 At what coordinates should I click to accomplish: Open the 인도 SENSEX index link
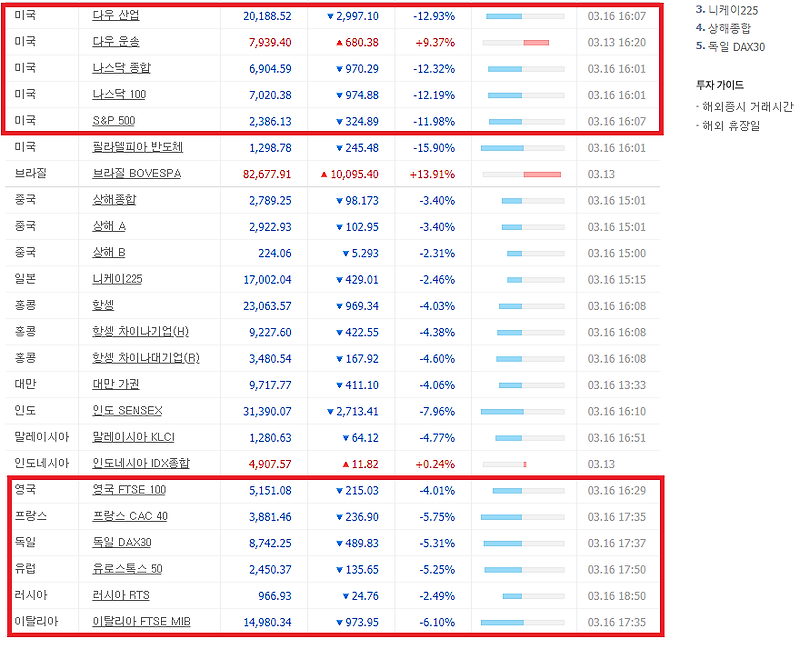pos(127,411)
